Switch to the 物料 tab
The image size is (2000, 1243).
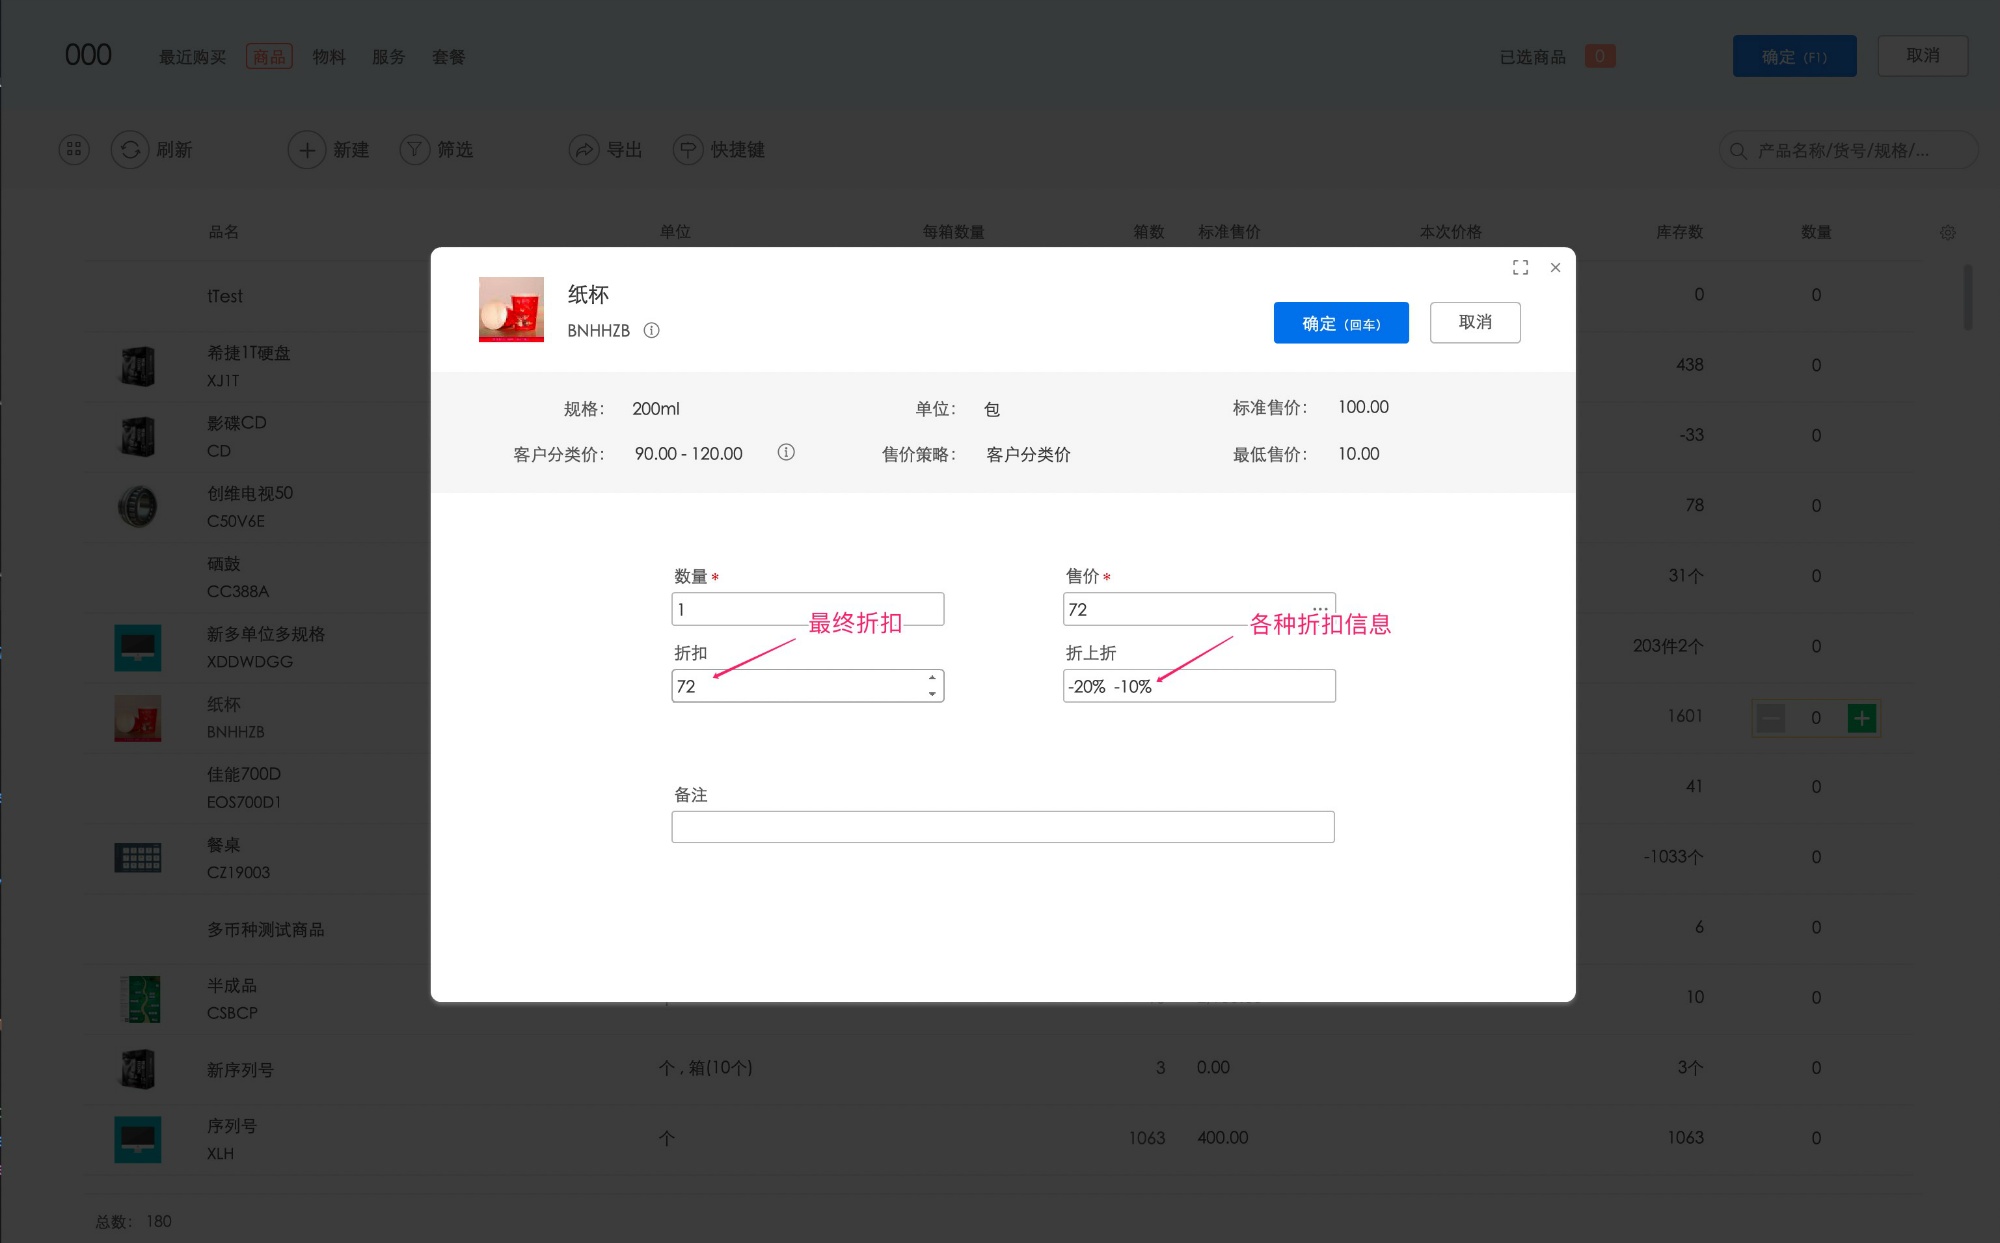329,56
